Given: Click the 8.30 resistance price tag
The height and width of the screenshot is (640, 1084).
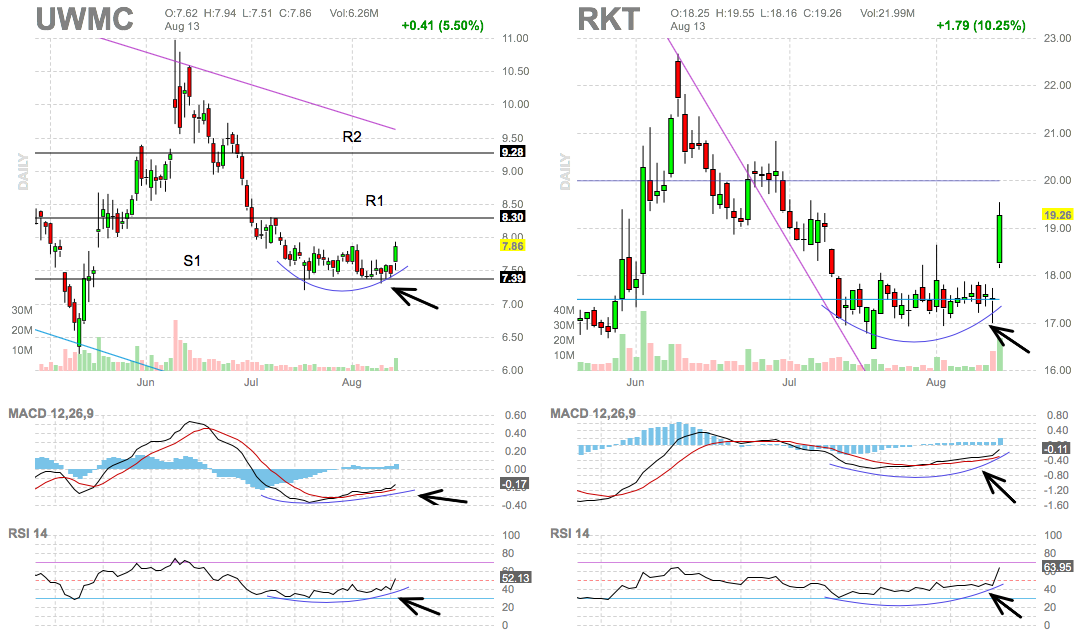Looking at the screenshot, I should [512, 216].
